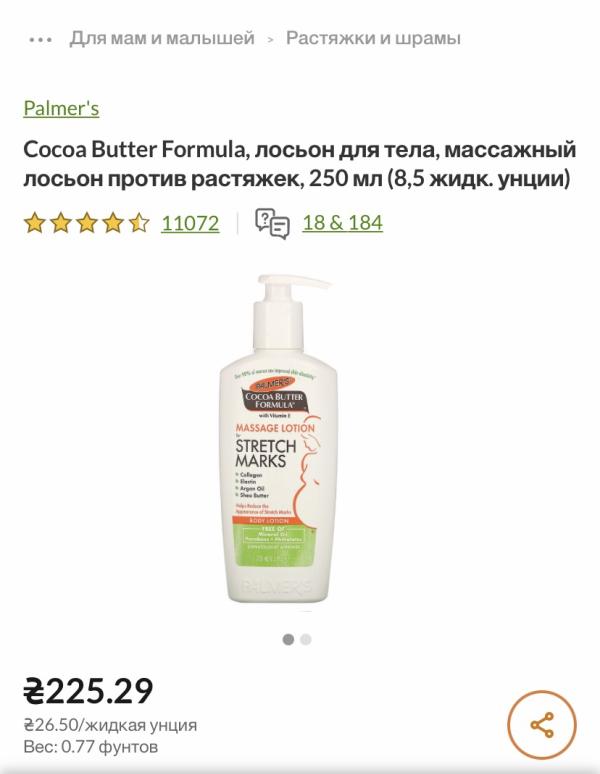Viewport: 600px width, 774px height.
Task: Select the first image carousel dot
Action: coord(288,640)
